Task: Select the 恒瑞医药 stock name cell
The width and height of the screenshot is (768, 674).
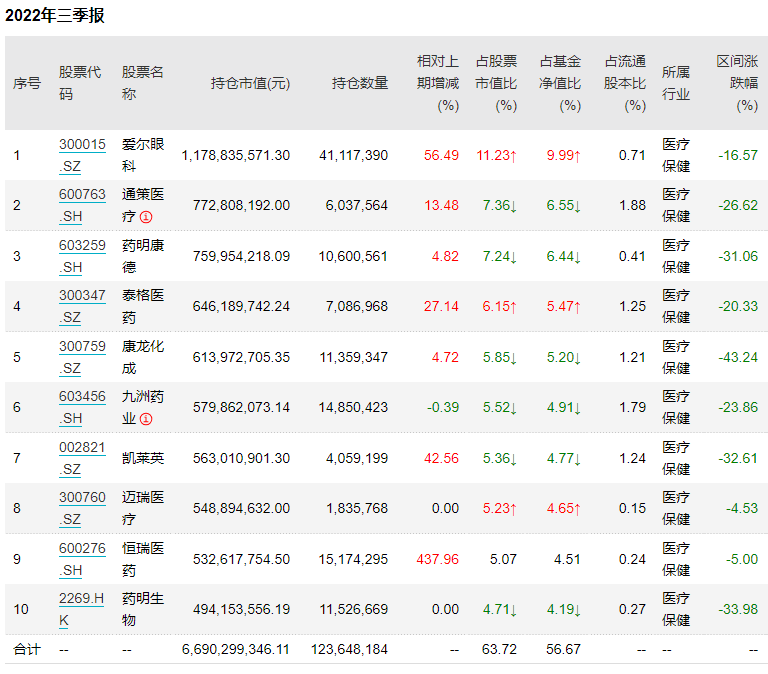Action: (142, 559)
